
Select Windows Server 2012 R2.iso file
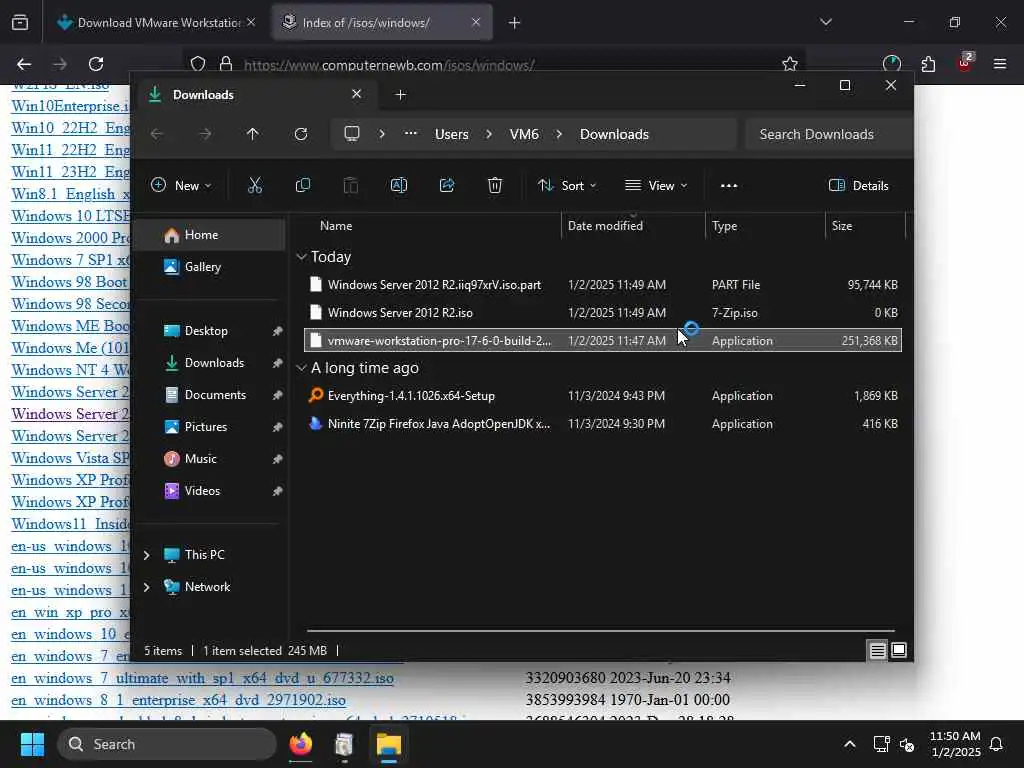point(603,313)
